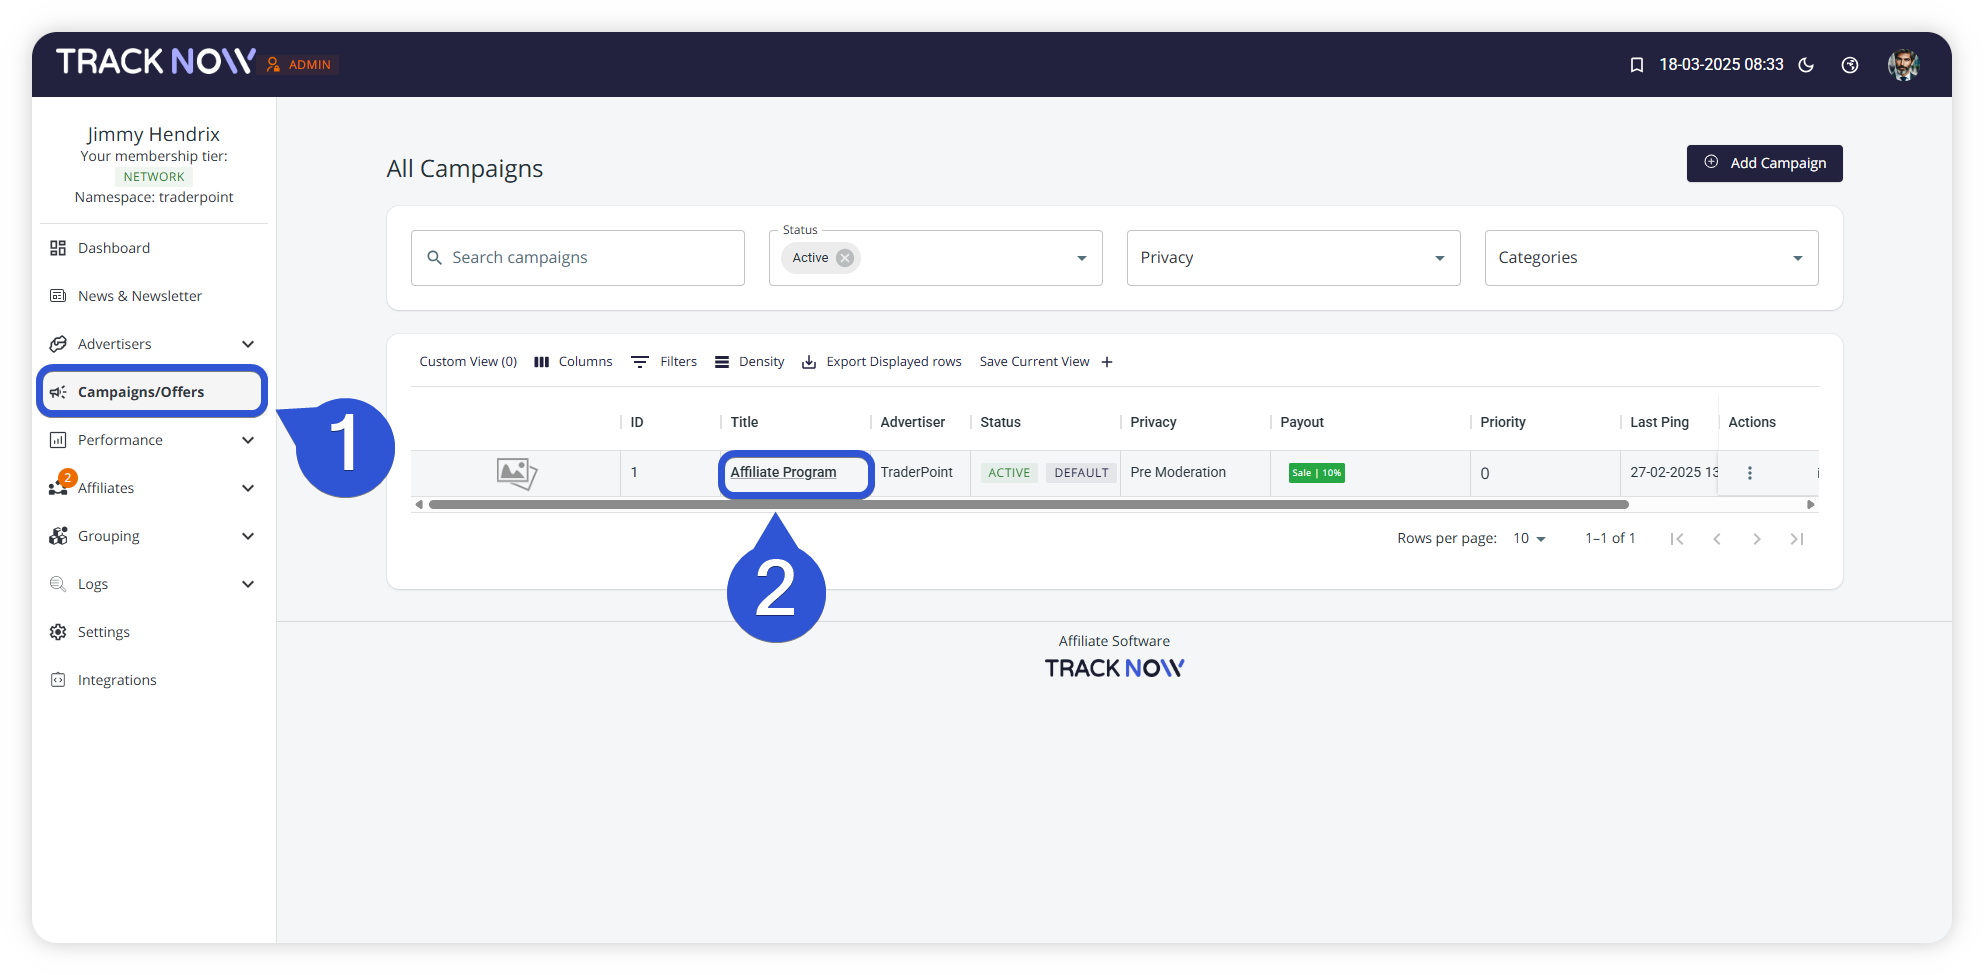
Task: Open Filters for the campaigns table
Action: 664,361
